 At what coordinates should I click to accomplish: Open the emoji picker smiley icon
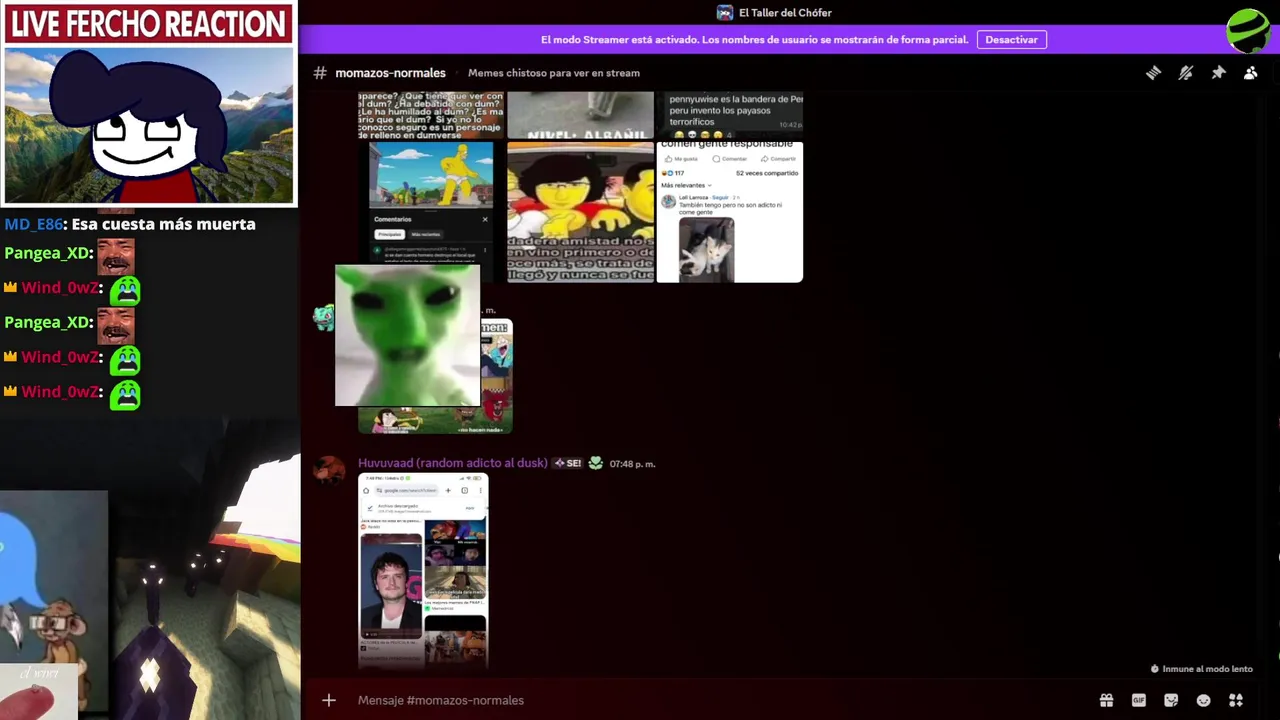point(1203,700)
